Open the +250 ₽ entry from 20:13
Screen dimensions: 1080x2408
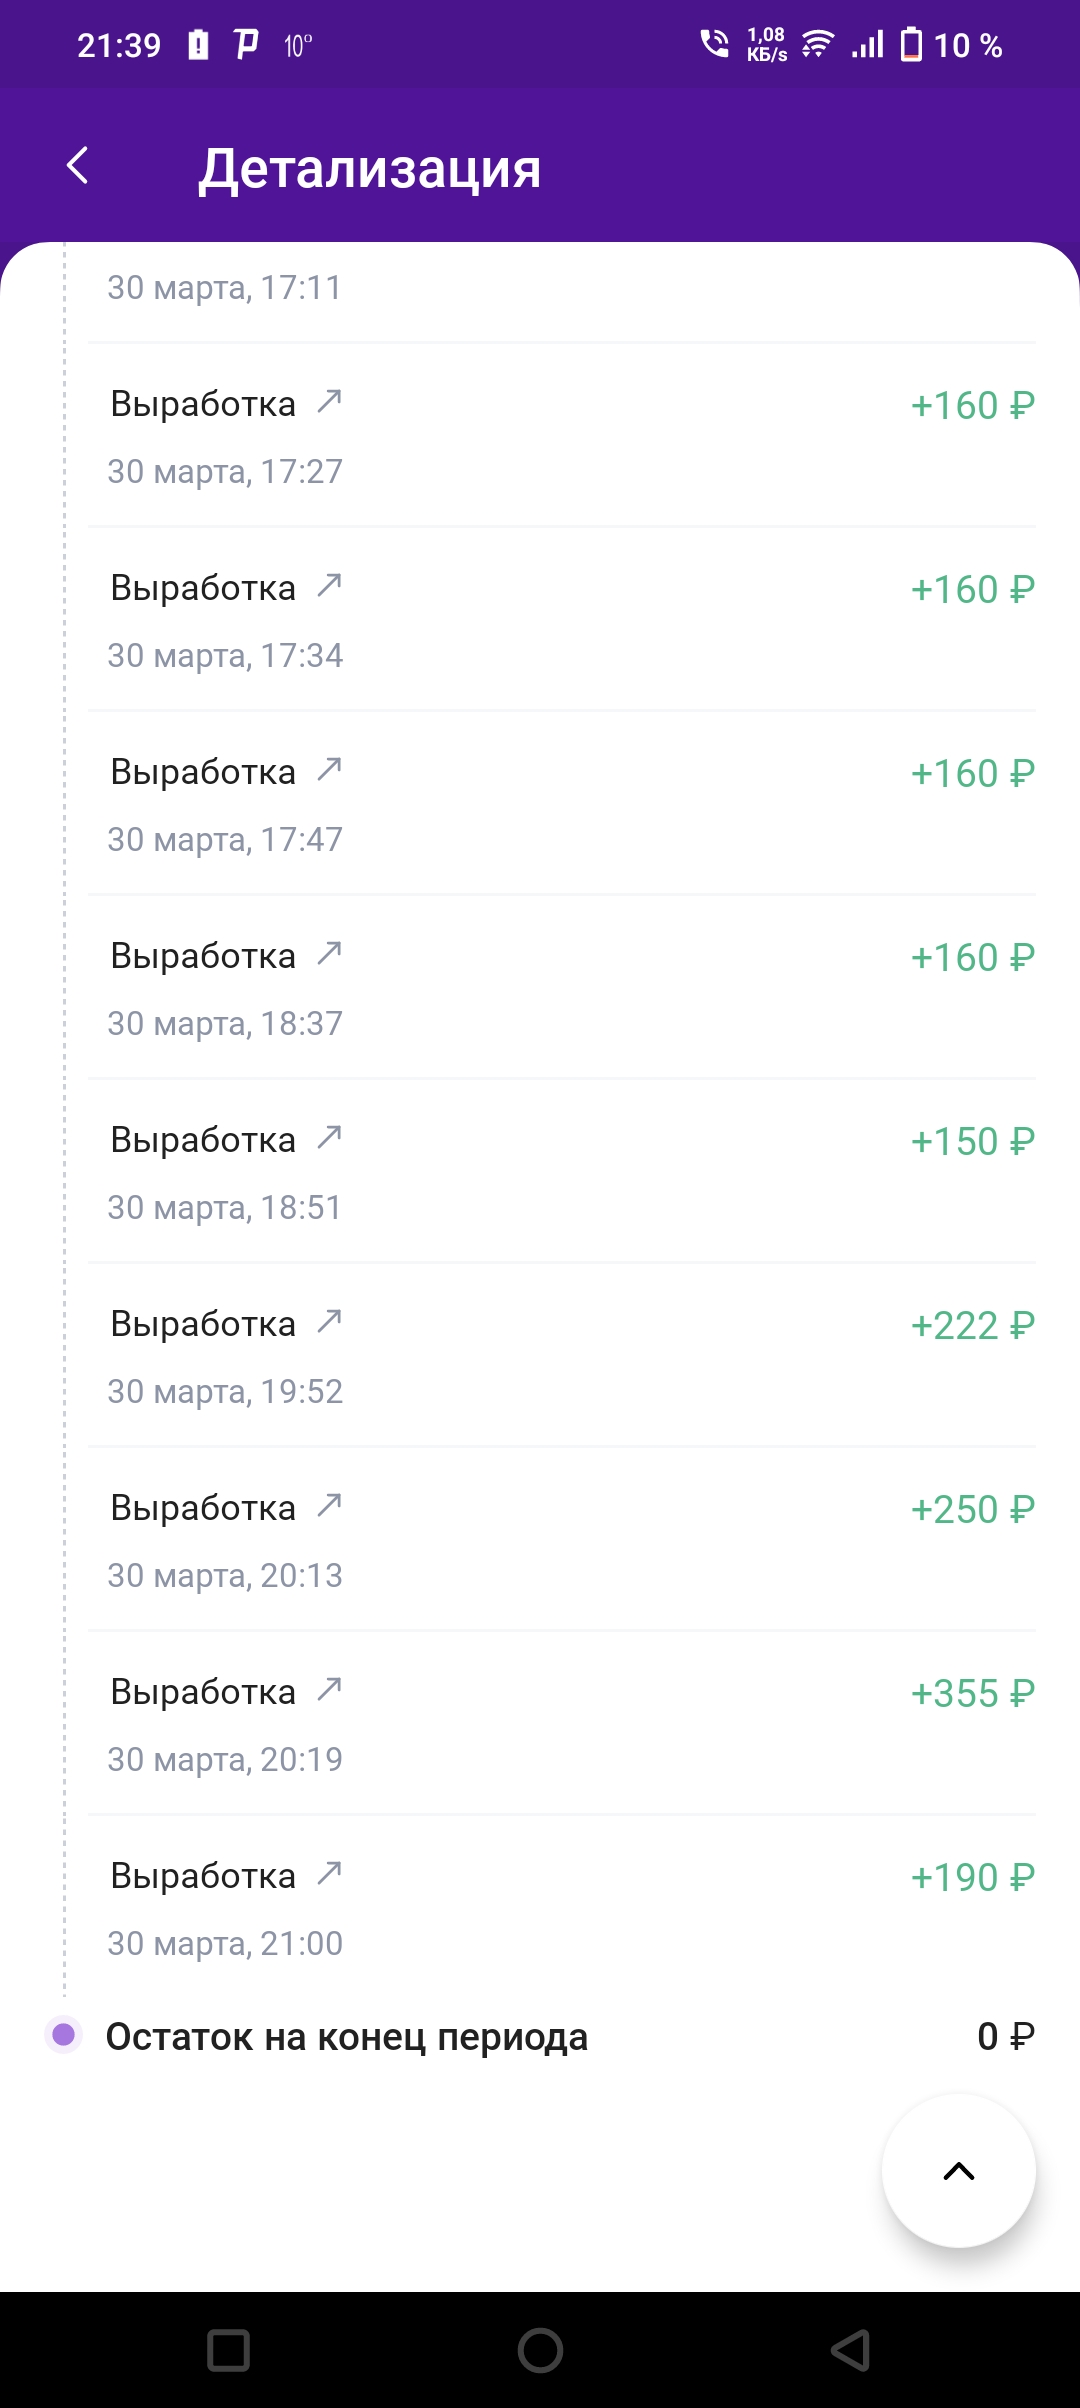pos(562,1540)
